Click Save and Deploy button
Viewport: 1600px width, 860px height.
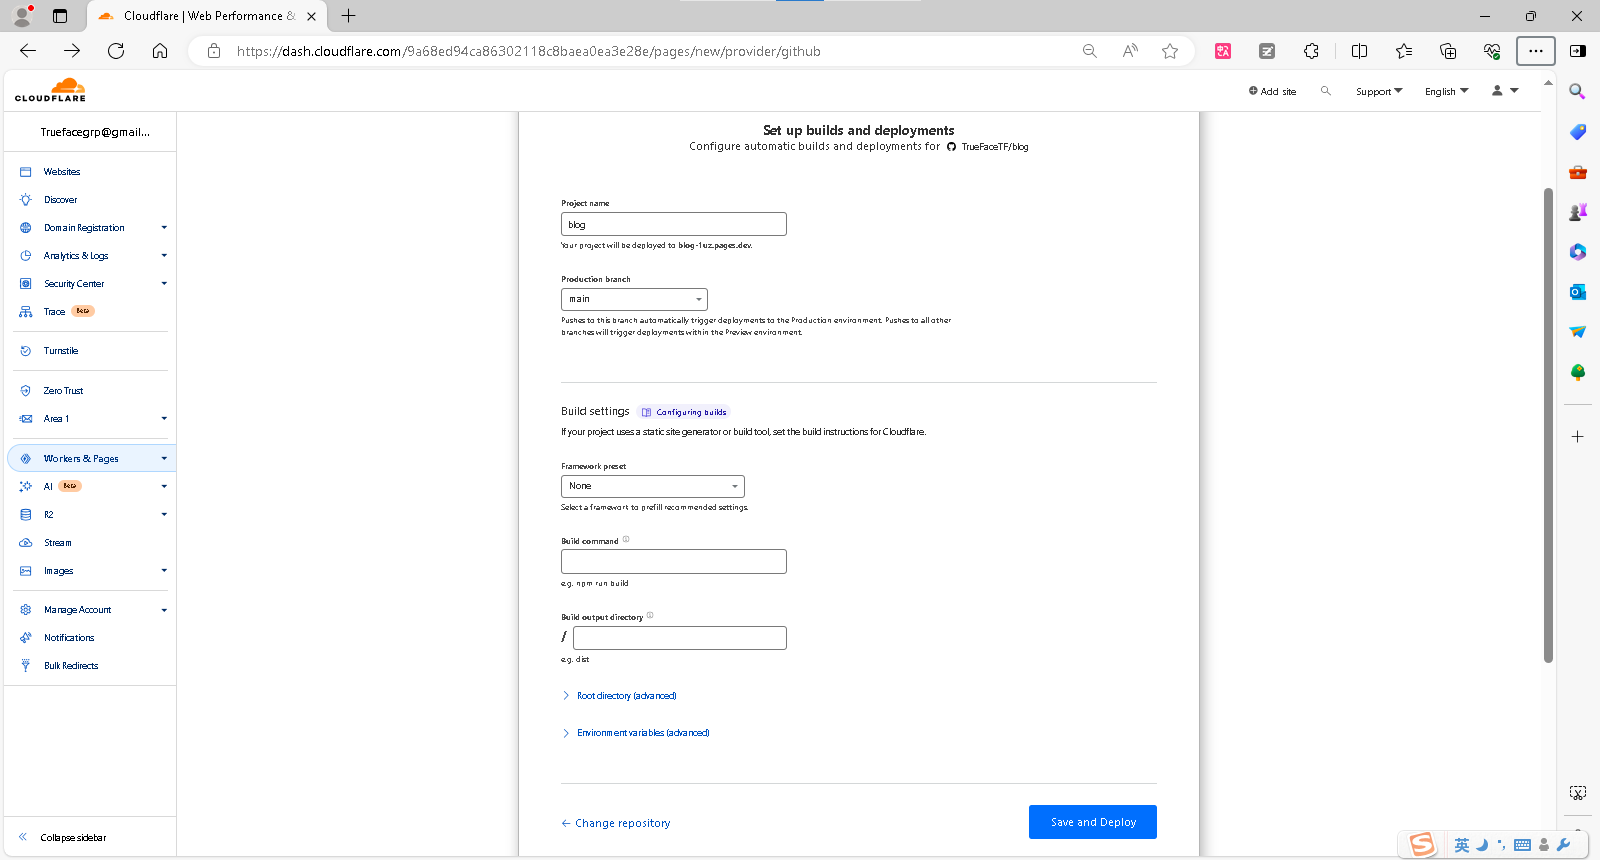(x=1092, y=822)
